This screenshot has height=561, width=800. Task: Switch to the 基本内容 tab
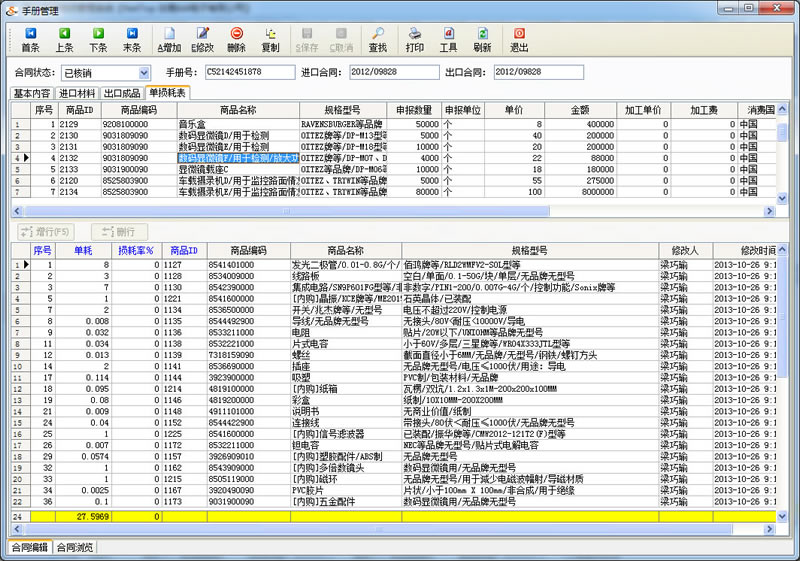[32, 93]
